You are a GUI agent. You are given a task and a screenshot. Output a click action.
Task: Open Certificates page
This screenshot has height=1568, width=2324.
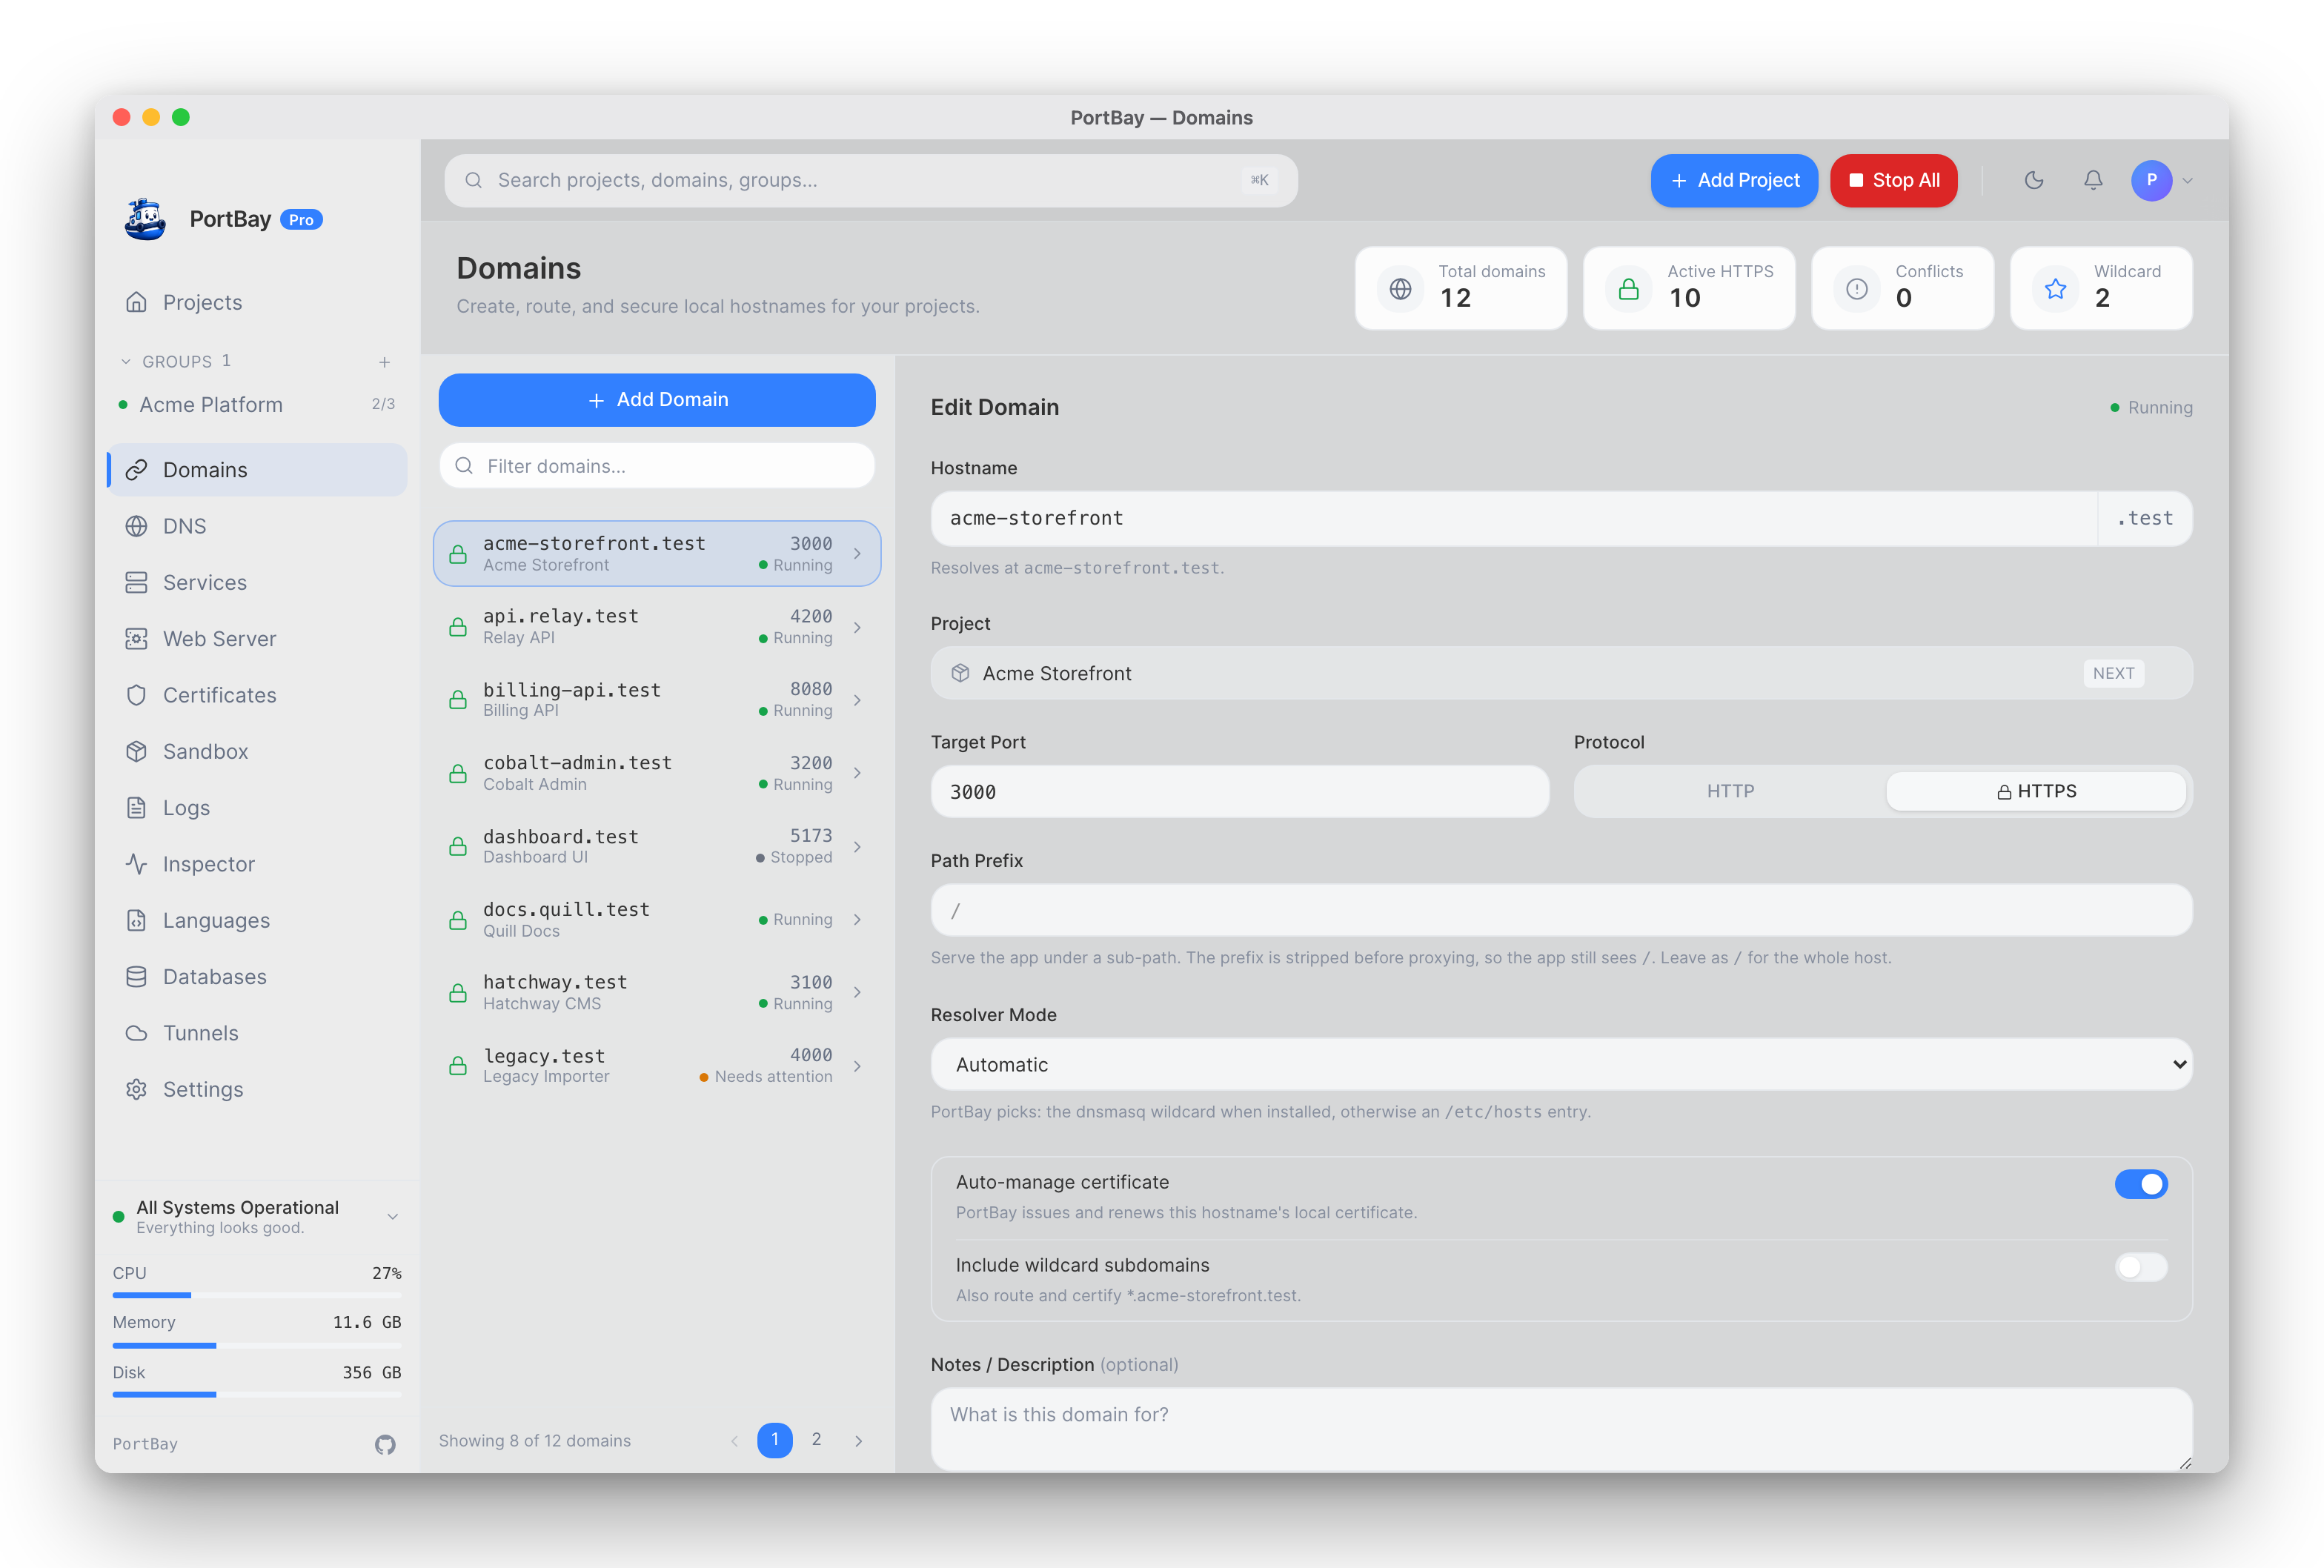coord(257,695)
